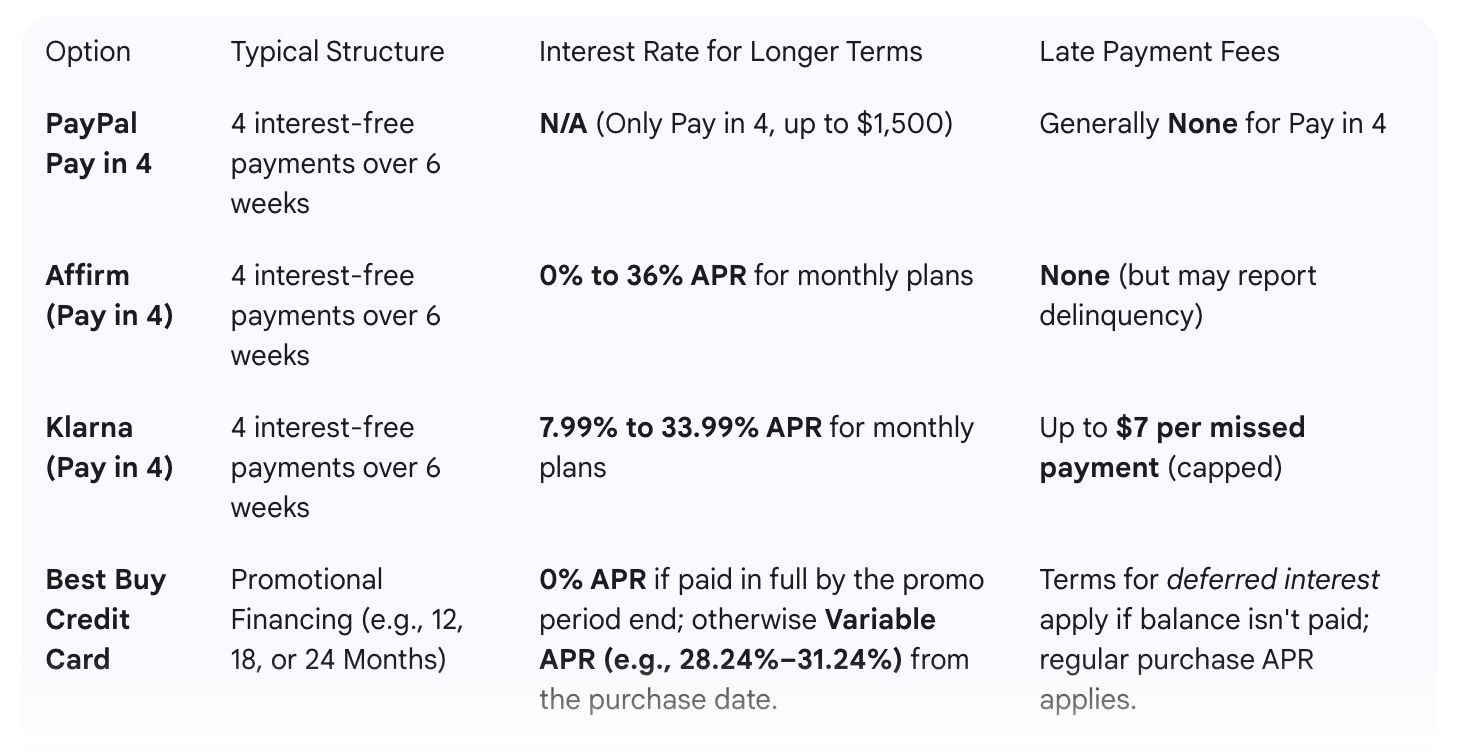Screen dimensions: 1460x752
Task: Click the "Typical Structure" column header
Action: (x=337, y=52)
